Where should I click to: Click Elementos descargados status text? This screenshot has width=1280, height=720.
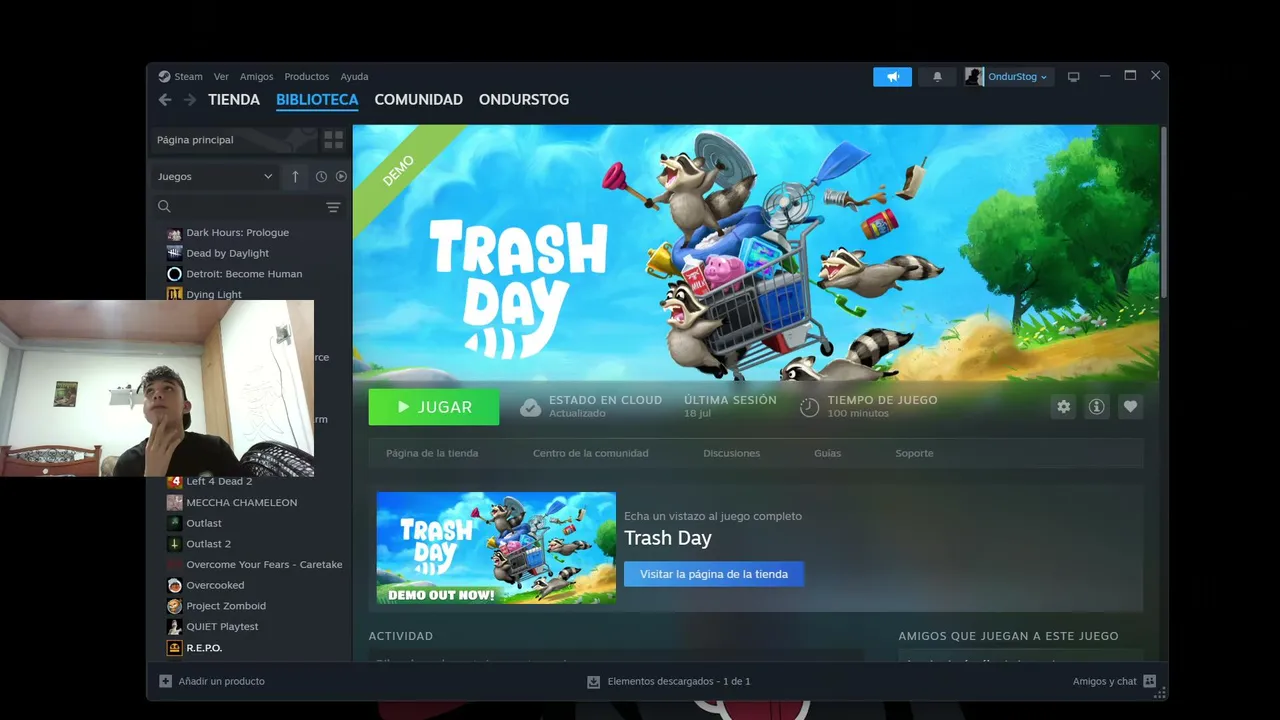[678, 681]
